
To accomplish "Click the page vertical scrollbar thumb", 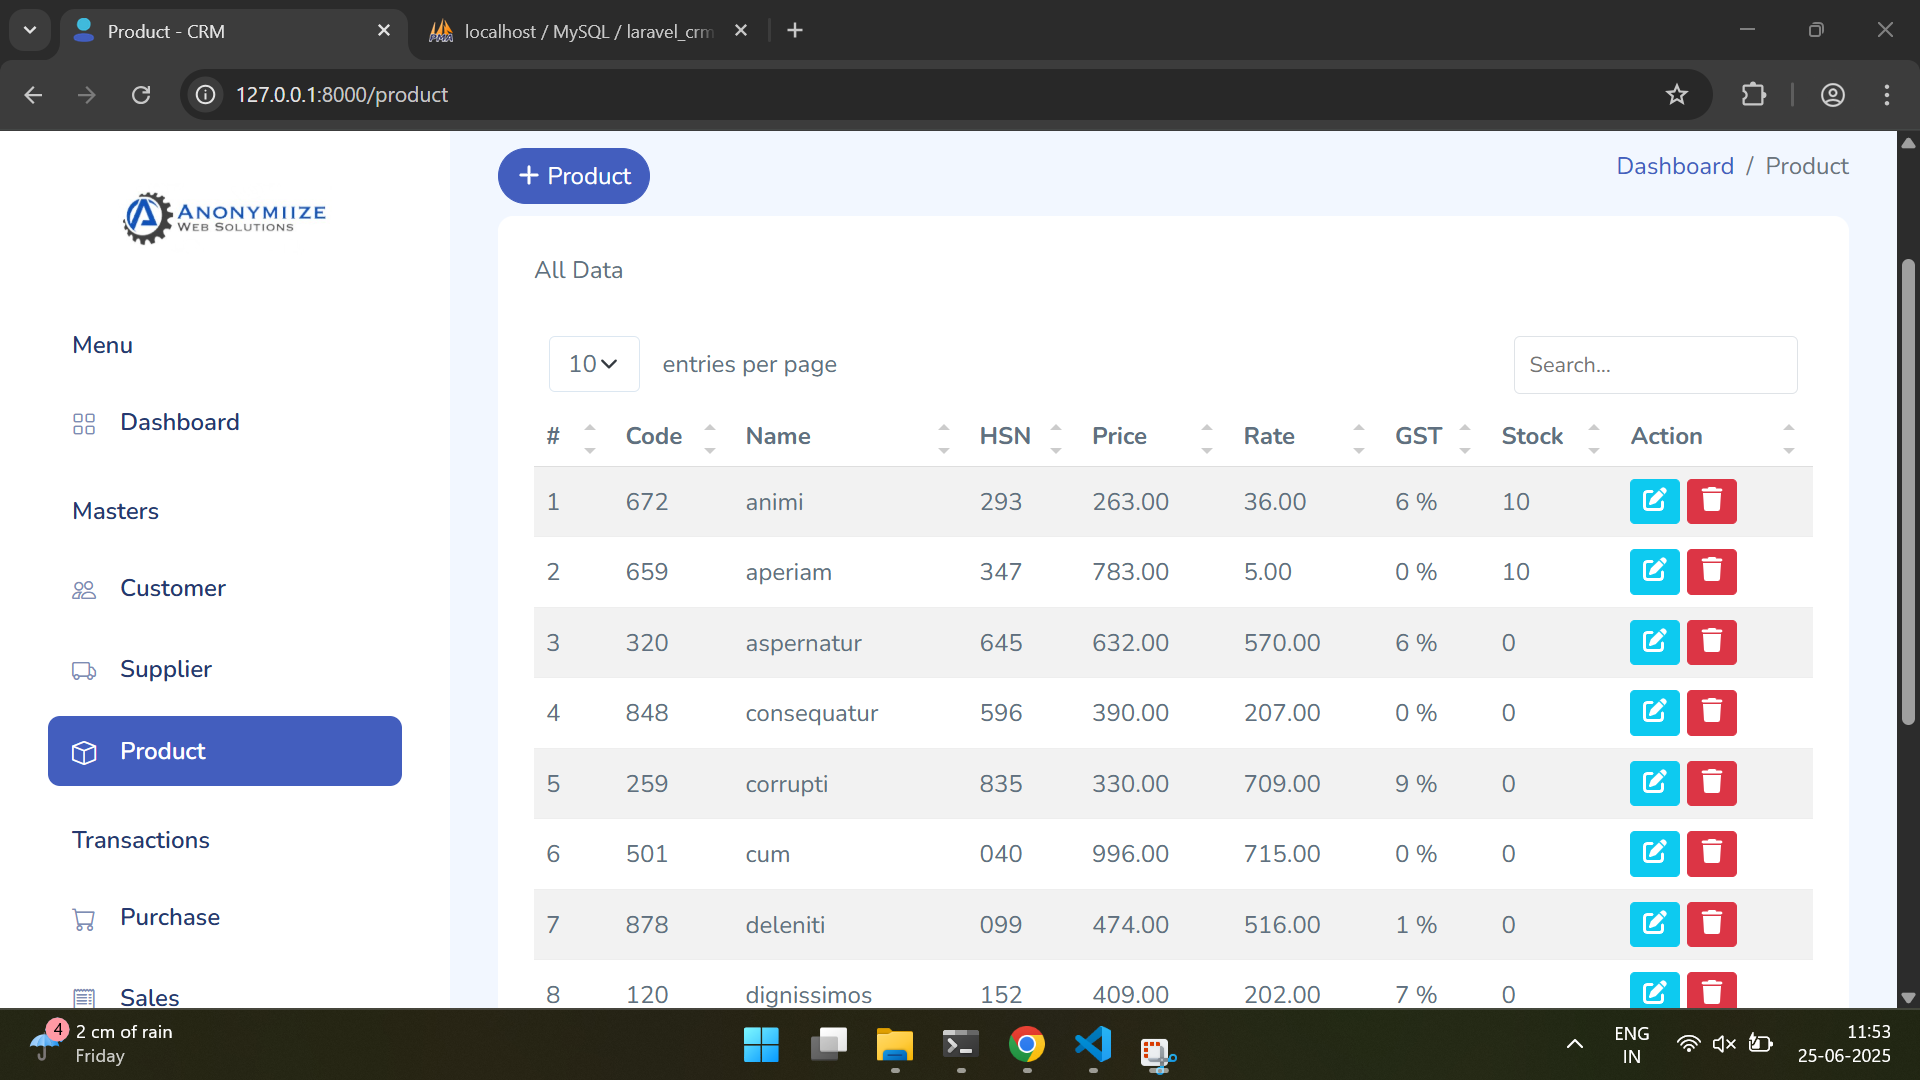I will (x=1908, y=492).
